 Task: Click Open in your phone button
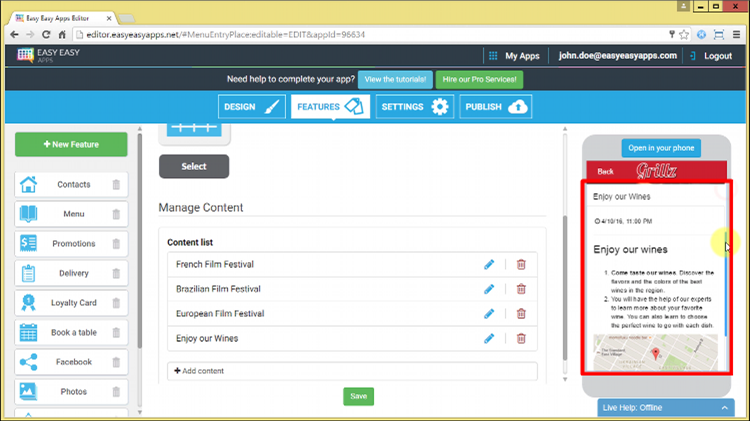660,148
